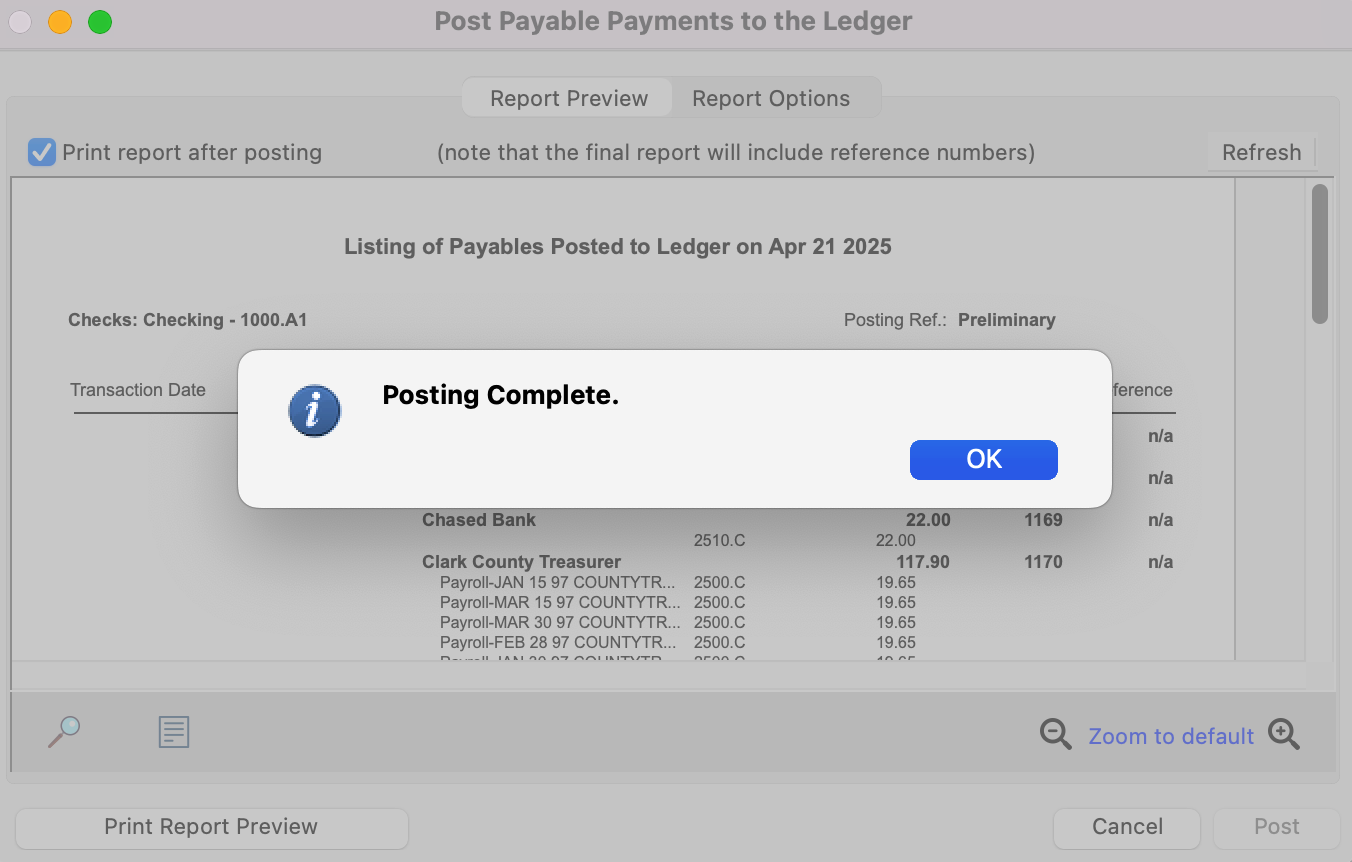
Task: Zoom in with the plus magnifier icon
Action: [1284, 735]
